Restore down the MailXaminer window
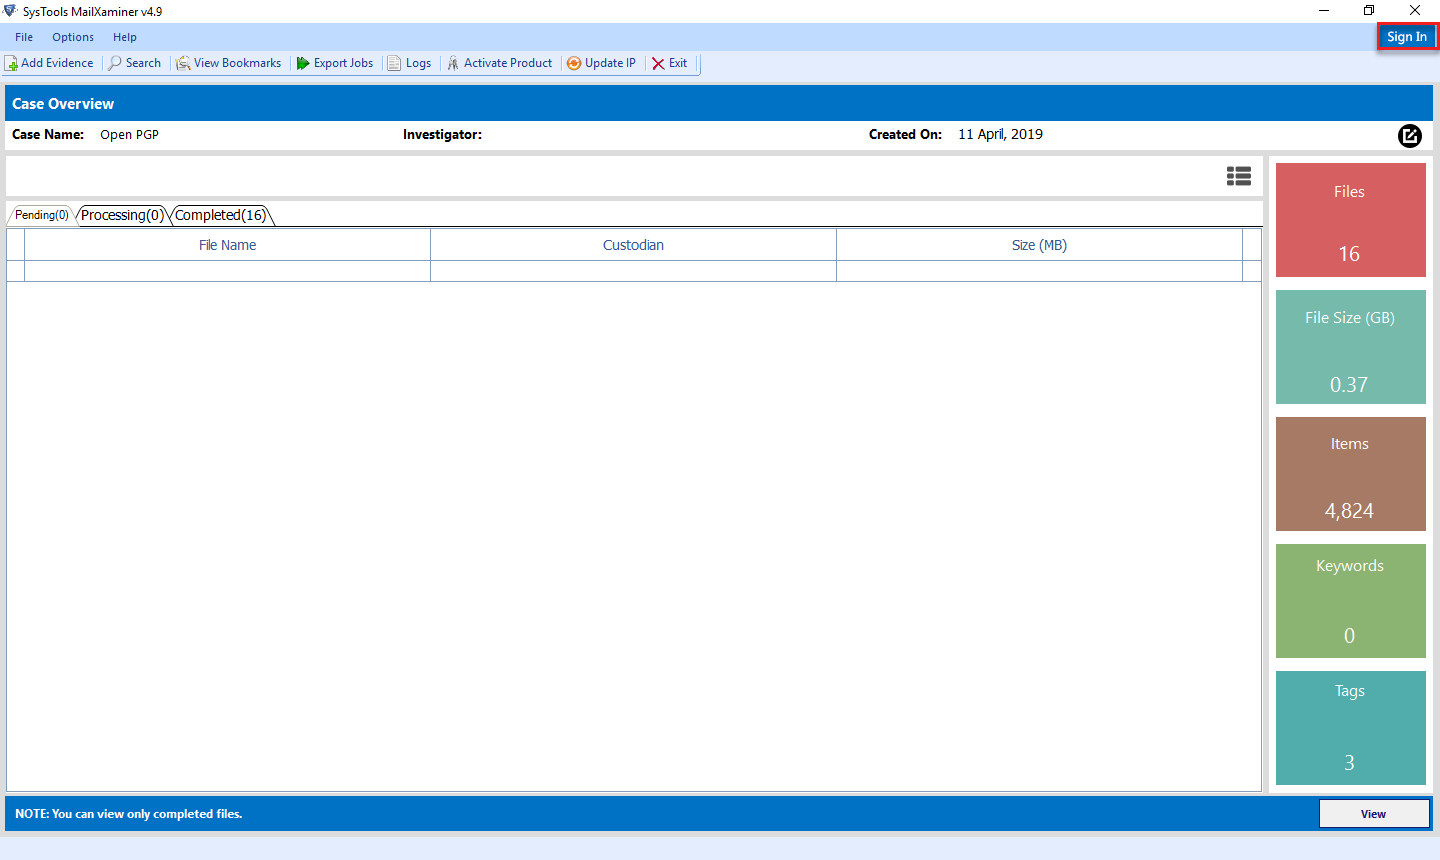The height and width of the screenshot is (860, 1440). (x=1369, y=11)
